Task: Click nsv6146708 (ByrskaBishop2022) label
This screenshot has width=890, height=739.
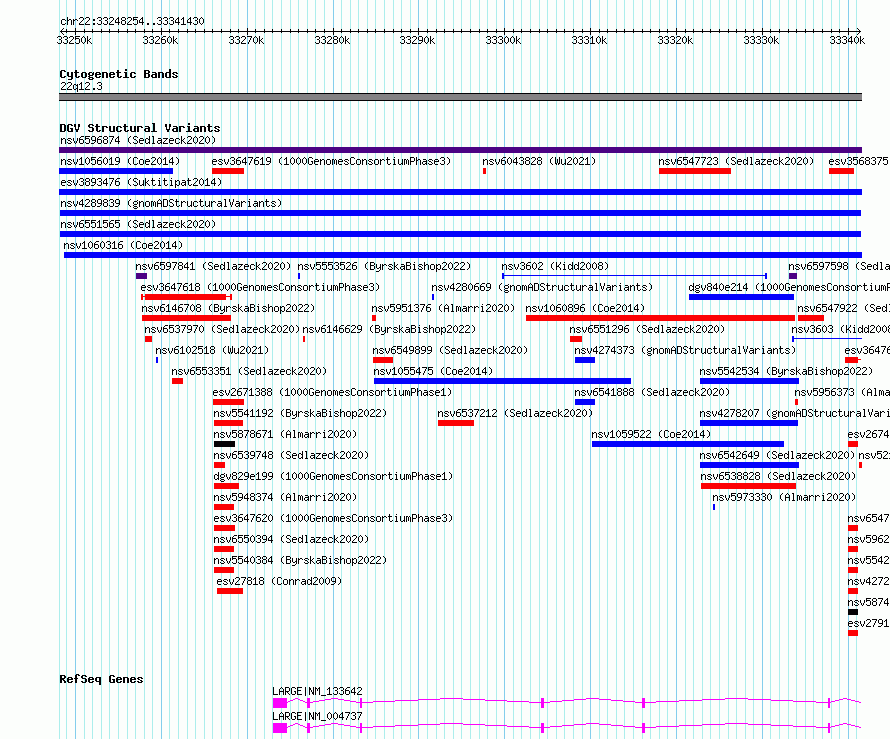Action: (x=228, y=308)
